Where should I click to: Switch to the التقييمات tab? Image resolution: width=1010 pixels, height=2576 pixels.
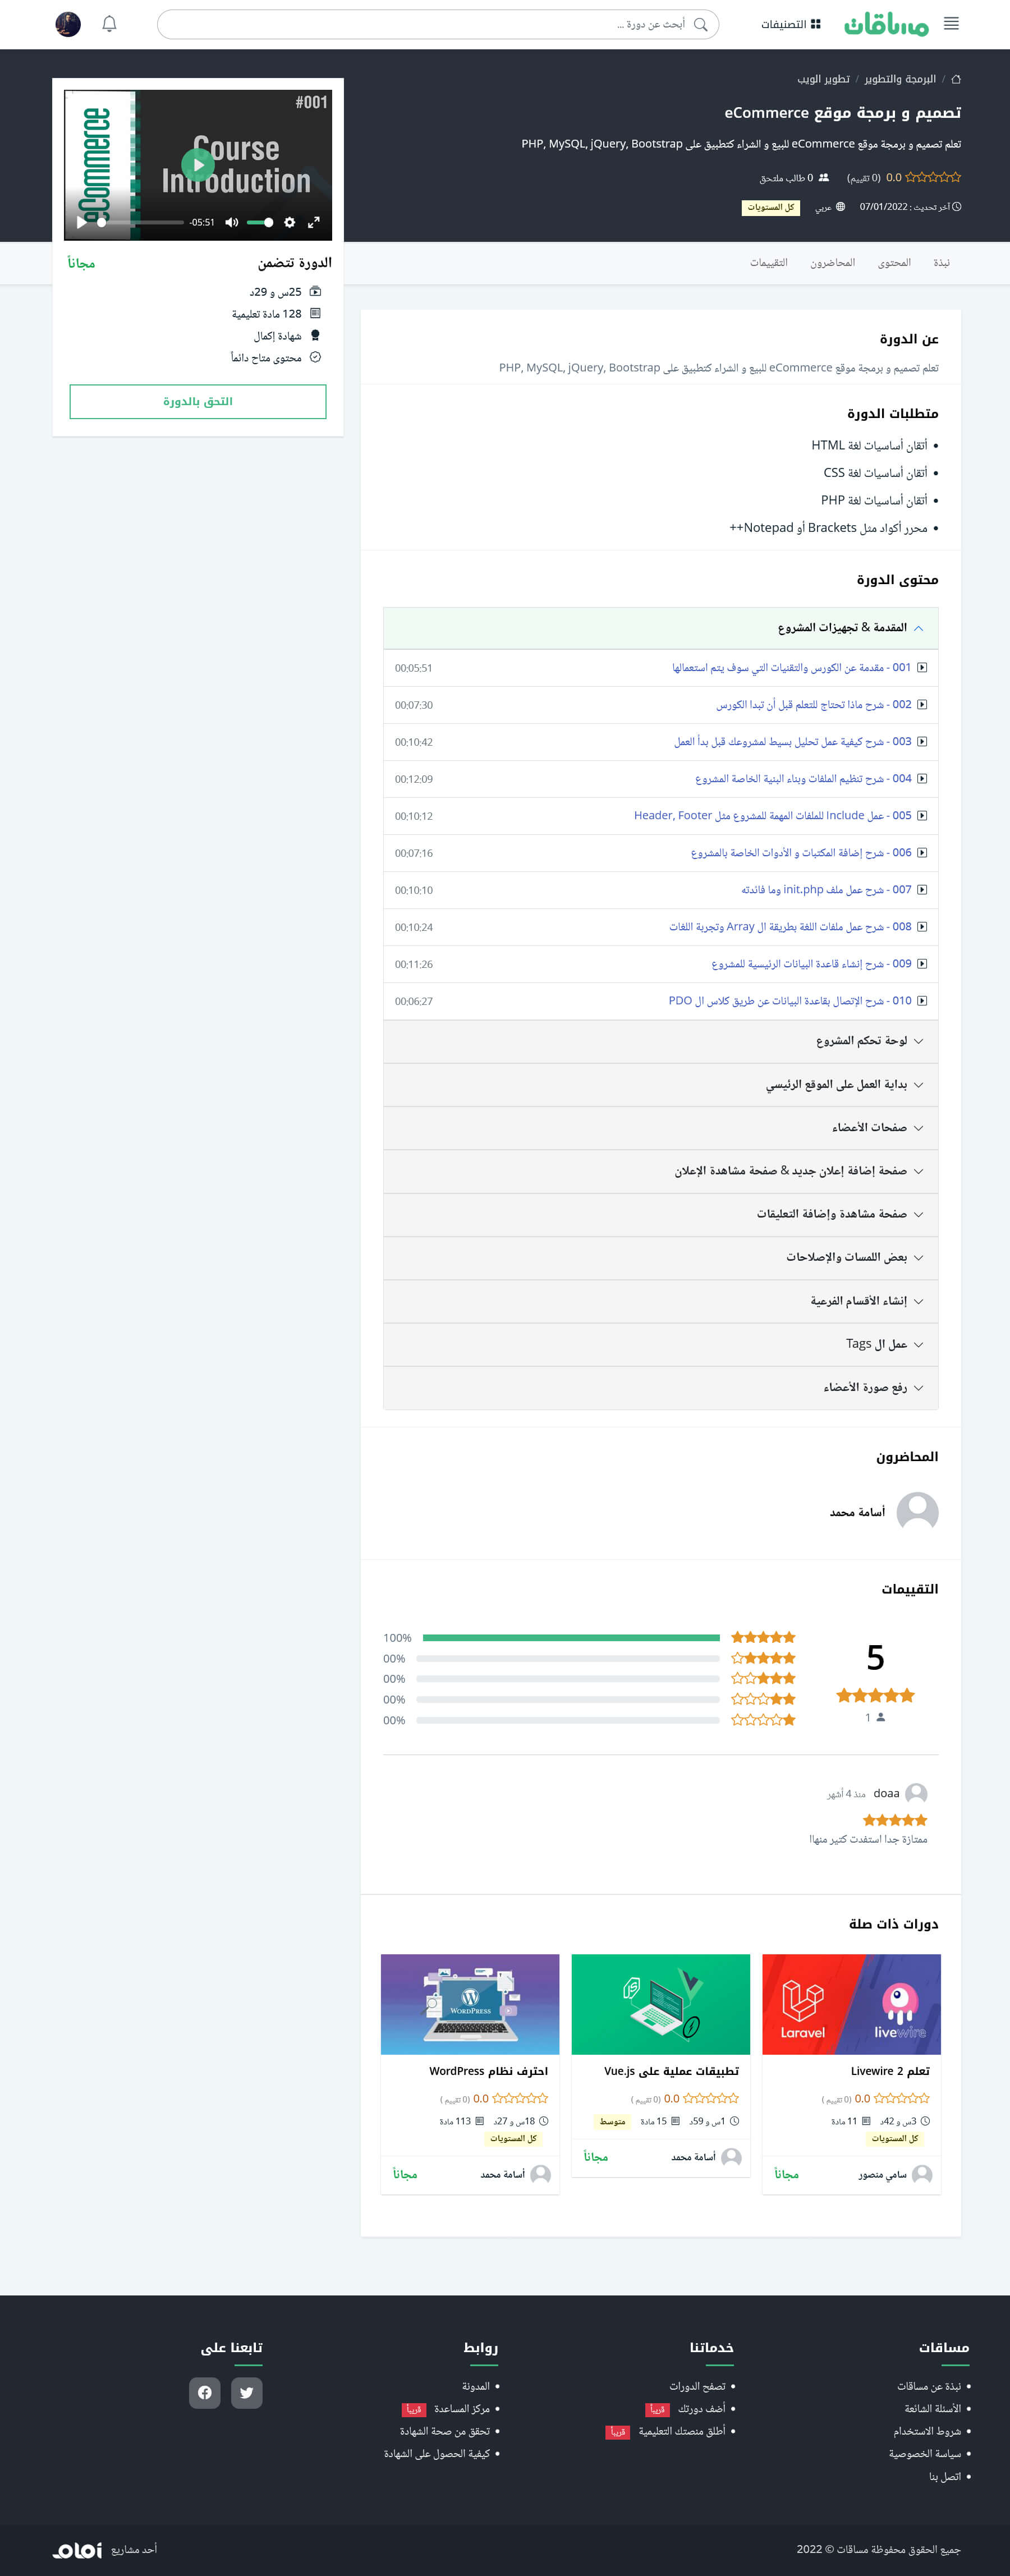pyautogui.click(x=769, y=263)
